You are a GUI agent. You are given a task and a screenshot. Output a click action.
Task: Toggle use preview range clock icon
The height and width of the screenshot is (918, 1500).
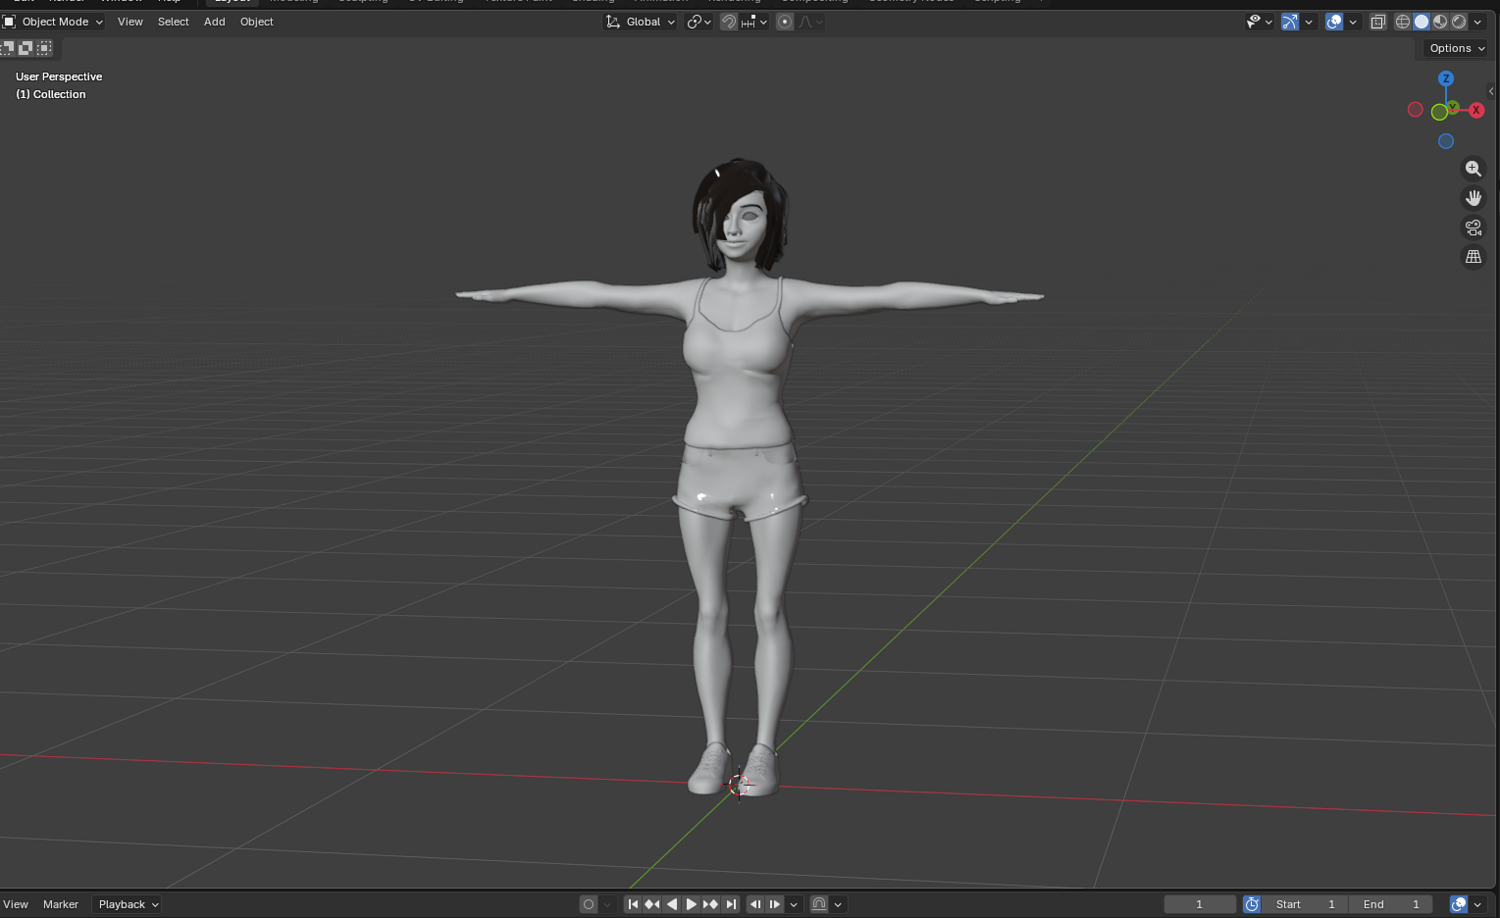1251,904
